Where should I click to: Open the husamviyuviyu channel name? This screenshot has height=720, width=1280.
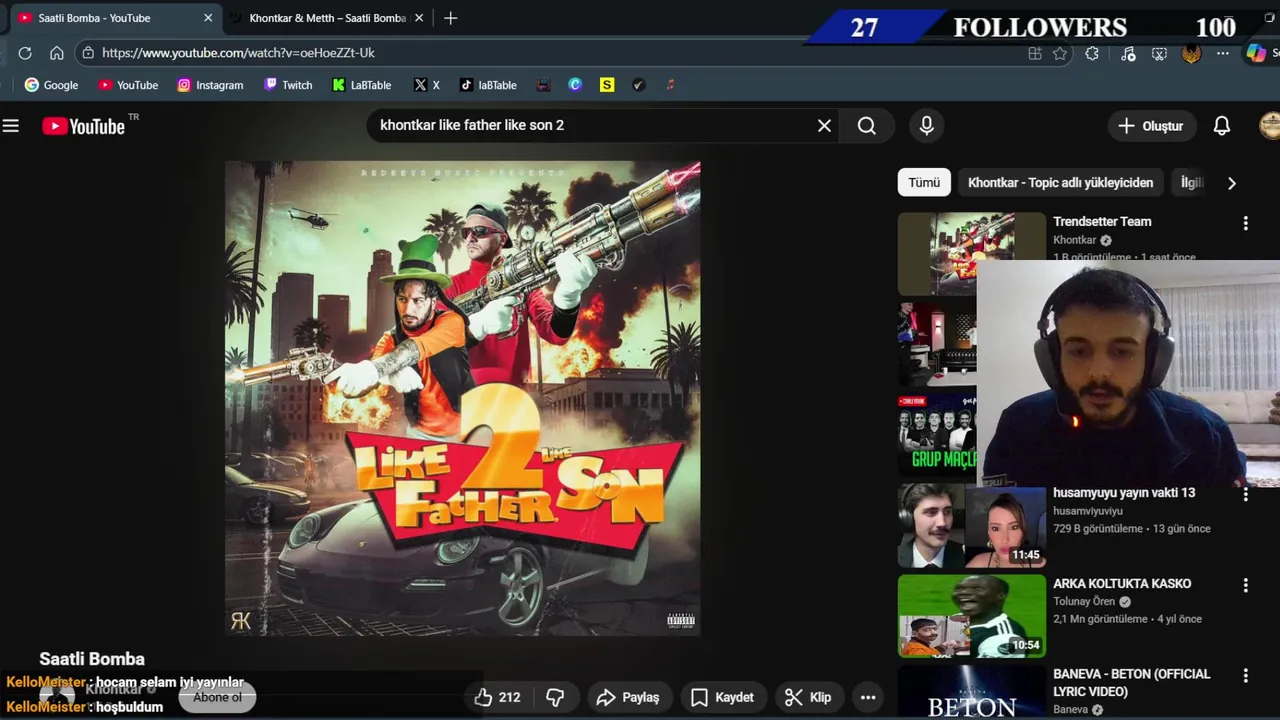pos(1087,511)
